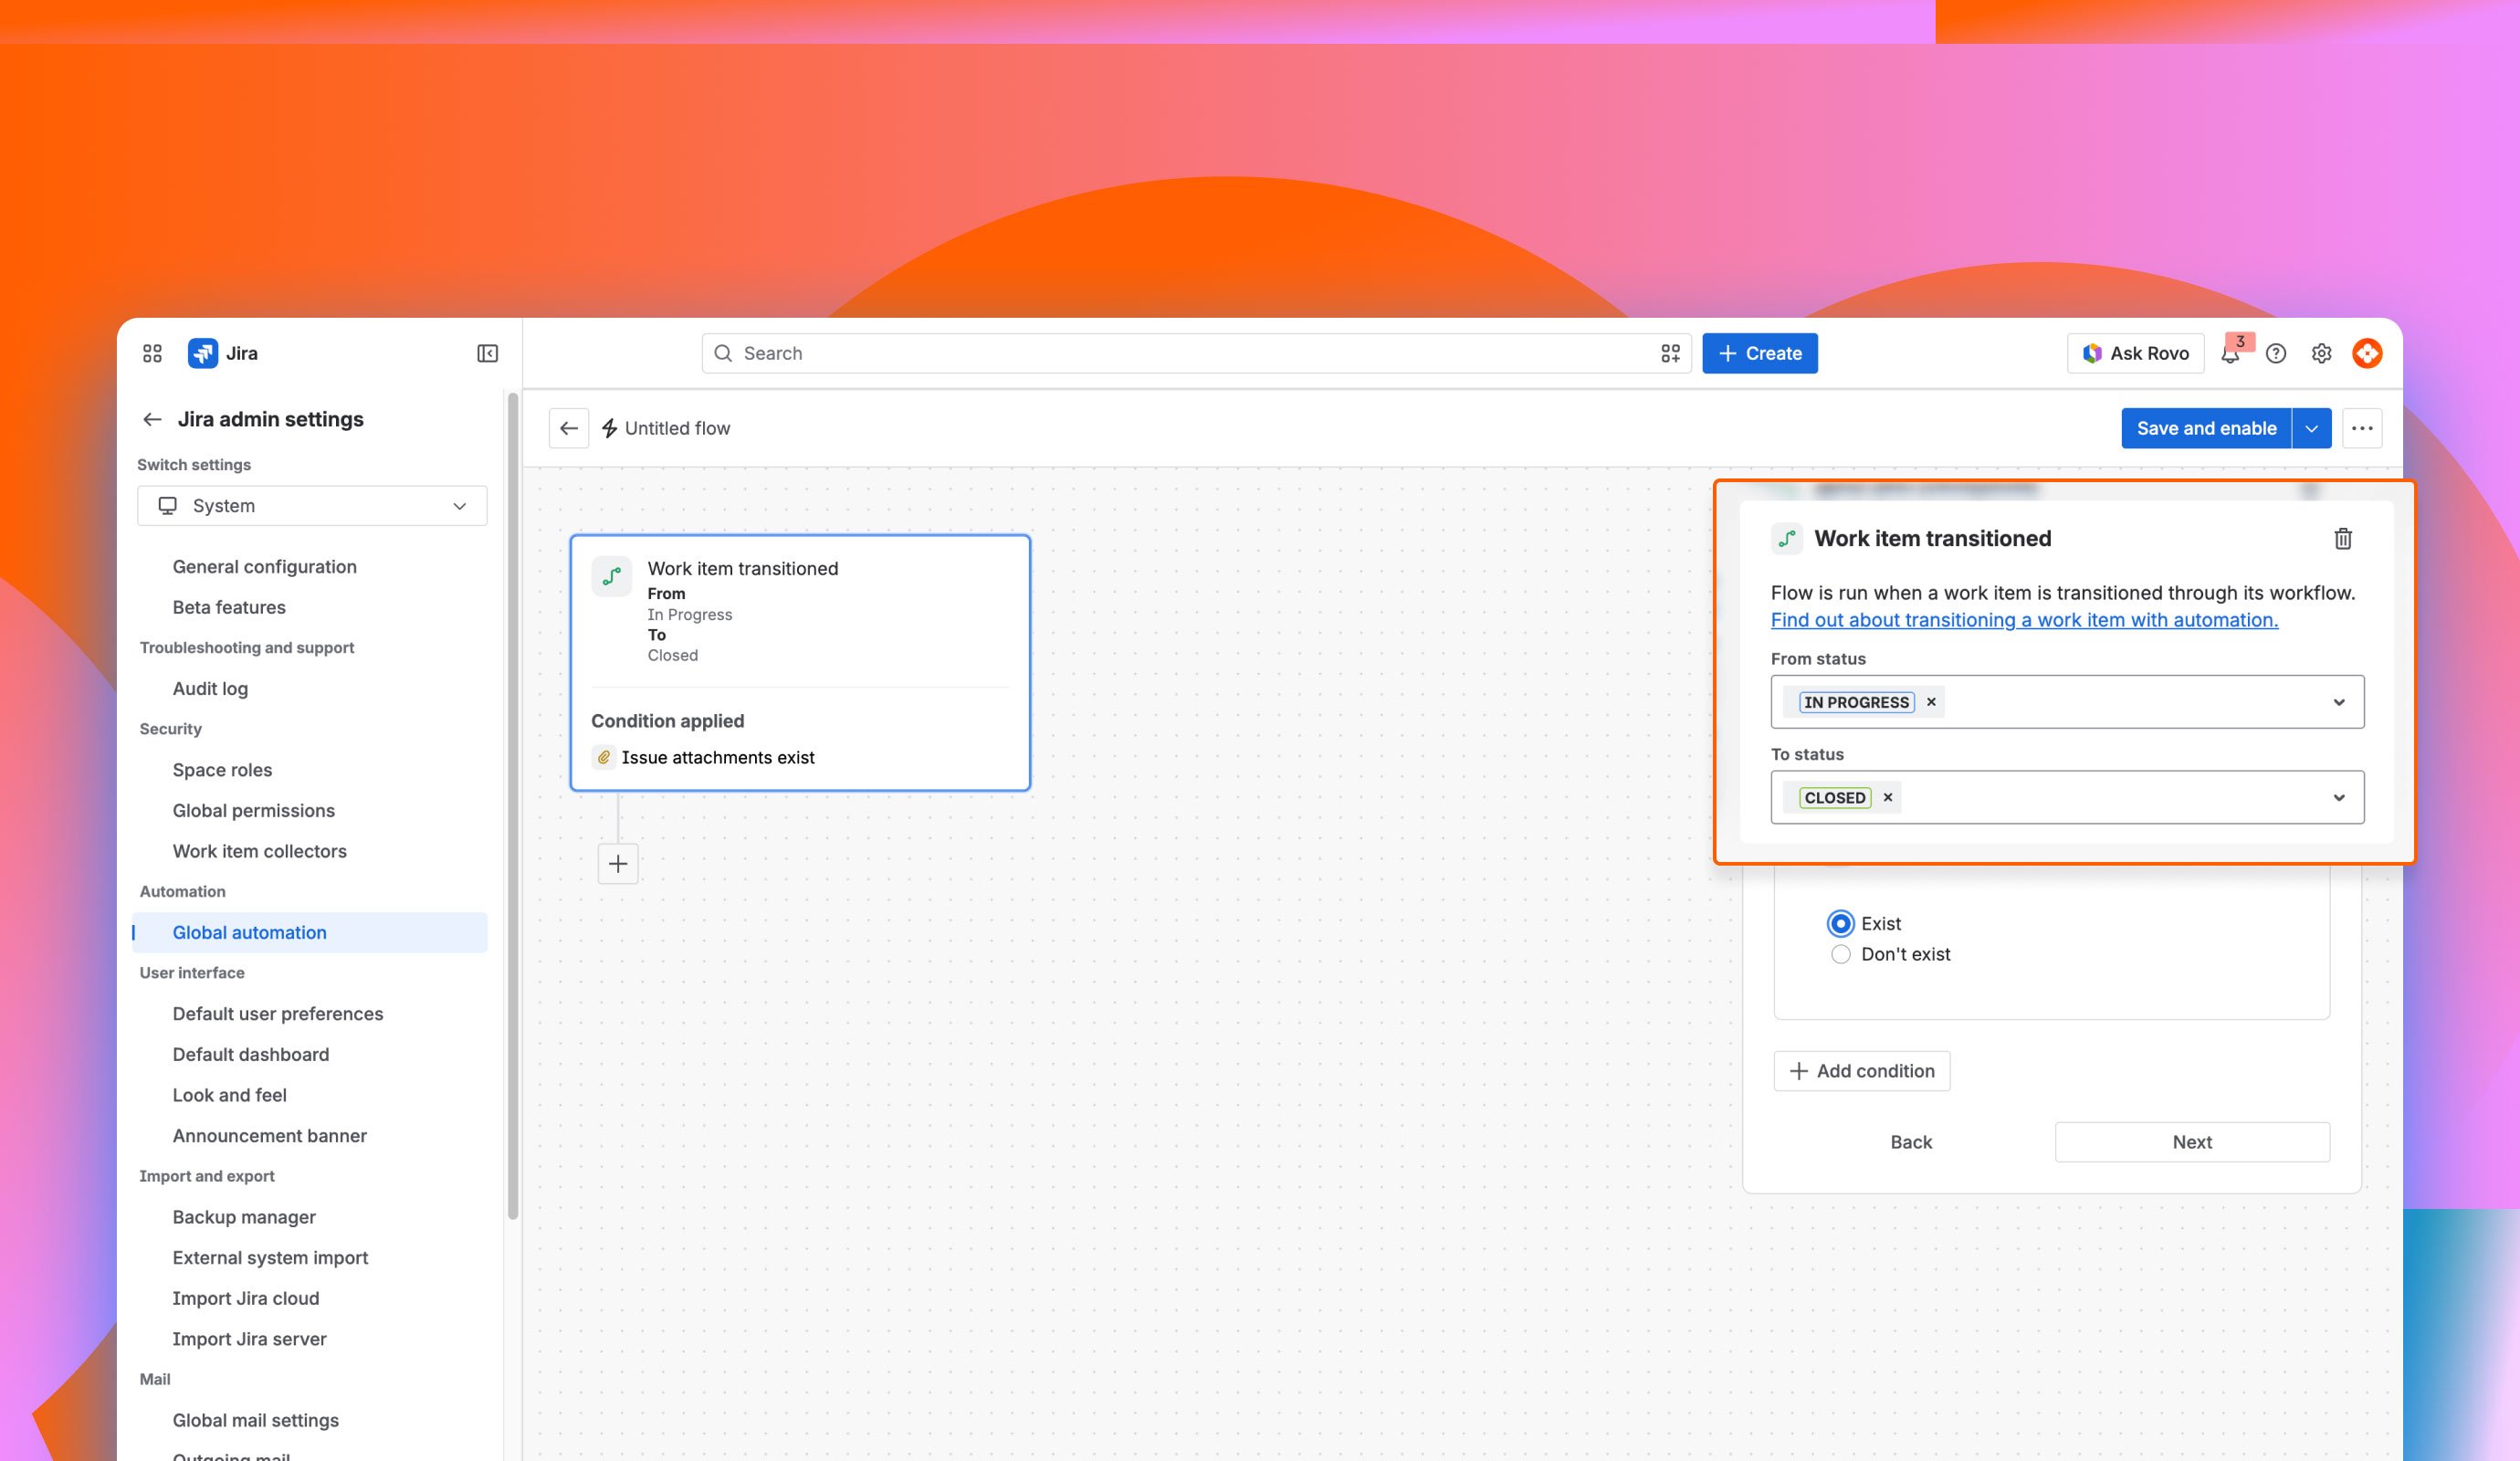Viewport: 2520px width, 1461px height.
Task: Click Issue attachments exist condition
Action: (717, 757)
